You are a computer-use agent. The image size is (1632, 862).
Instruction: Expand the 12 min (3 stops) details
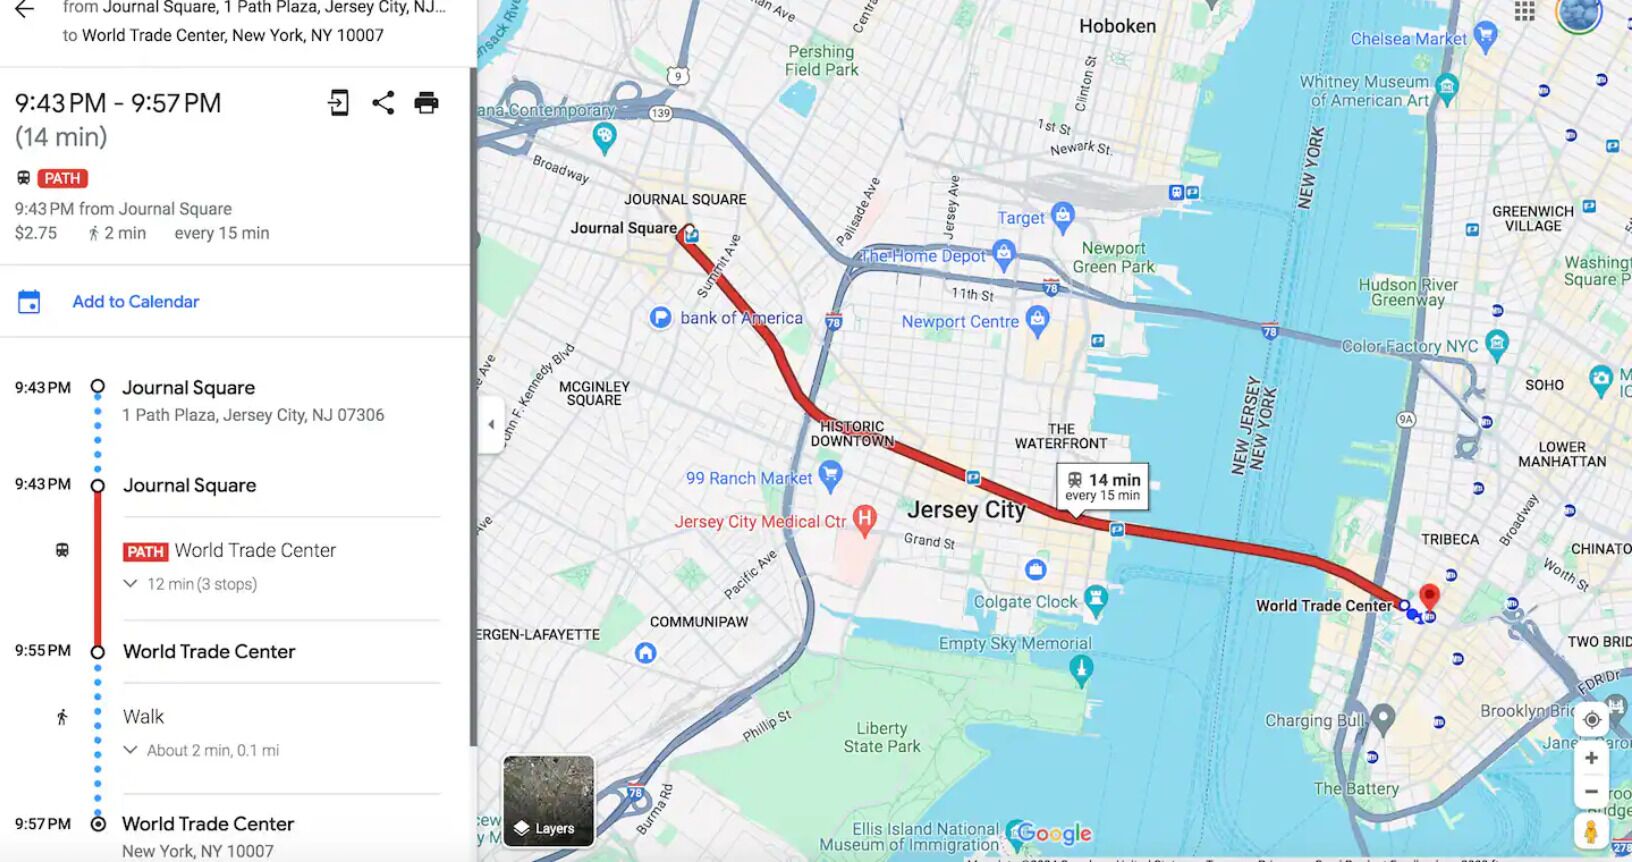coord(191,584)
